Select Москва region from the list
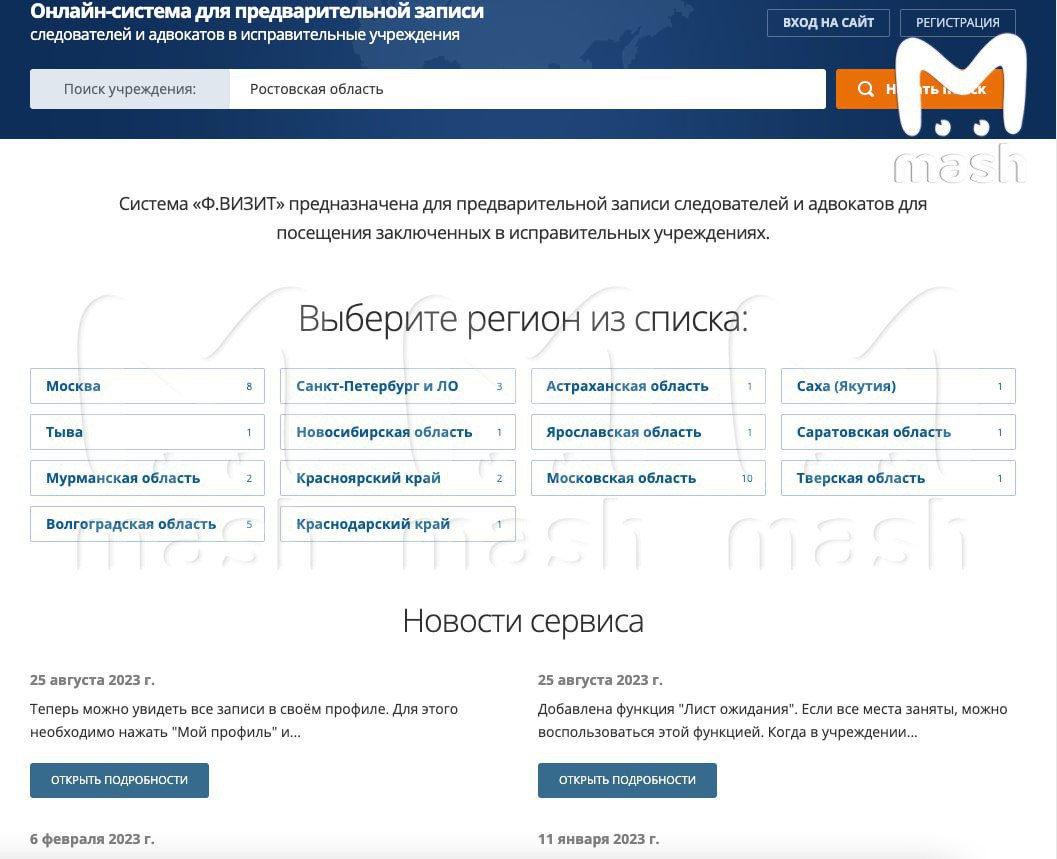1057x859 pixels. point(147,386)
